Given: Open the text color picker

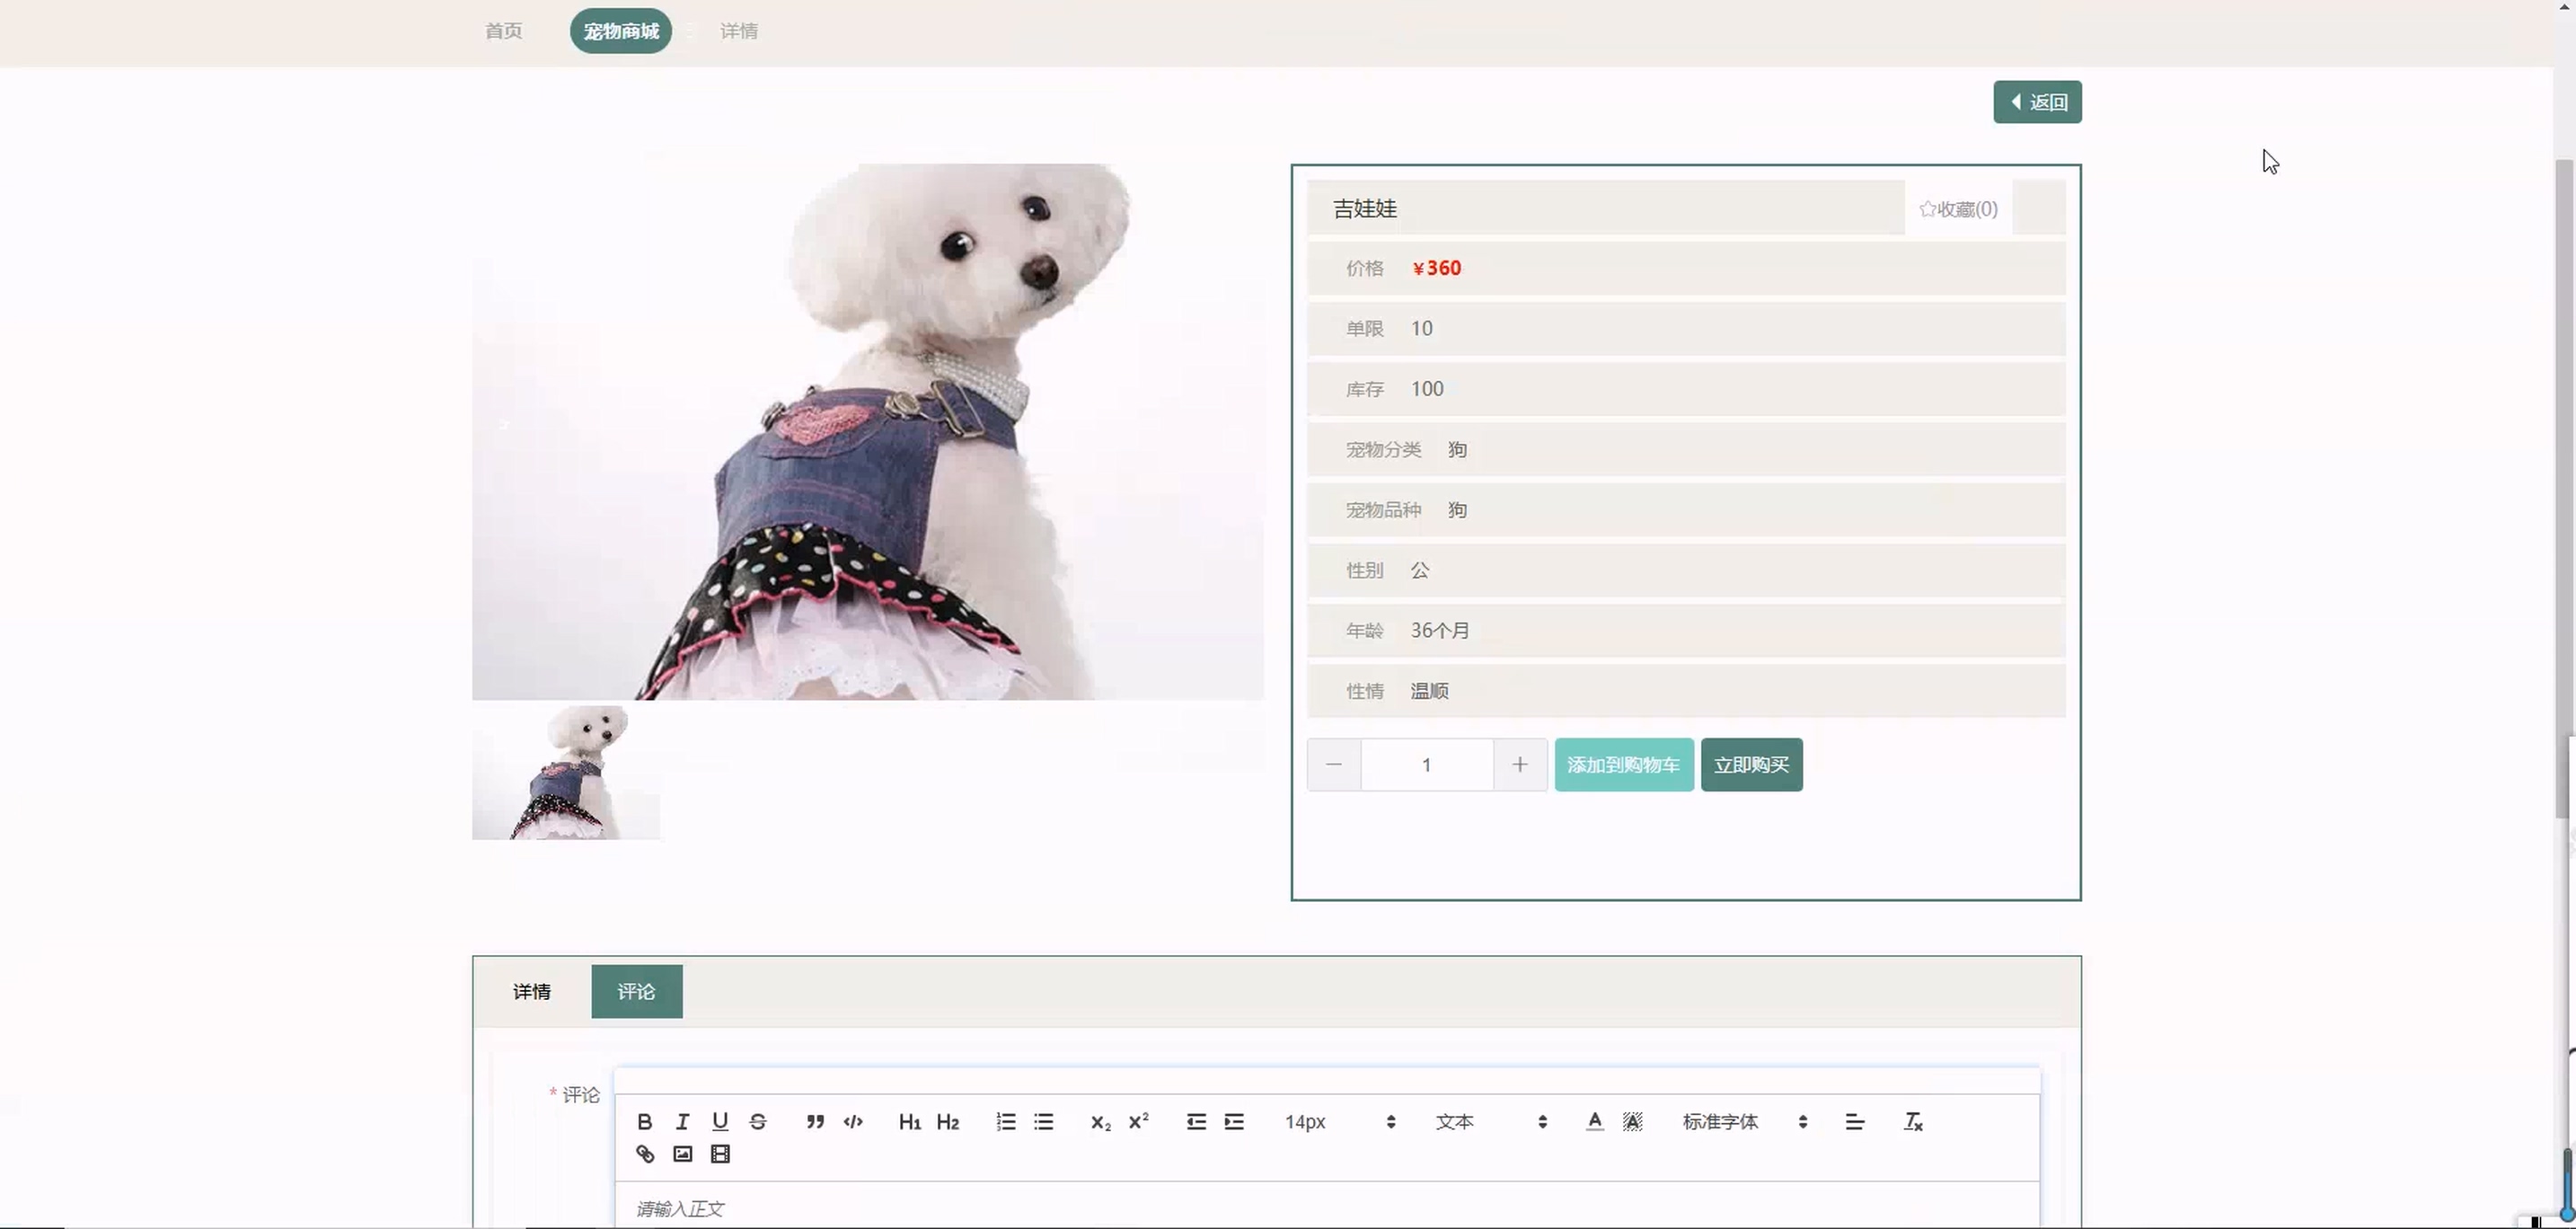Looking at the screenshot, I should coord(1595,1122).
